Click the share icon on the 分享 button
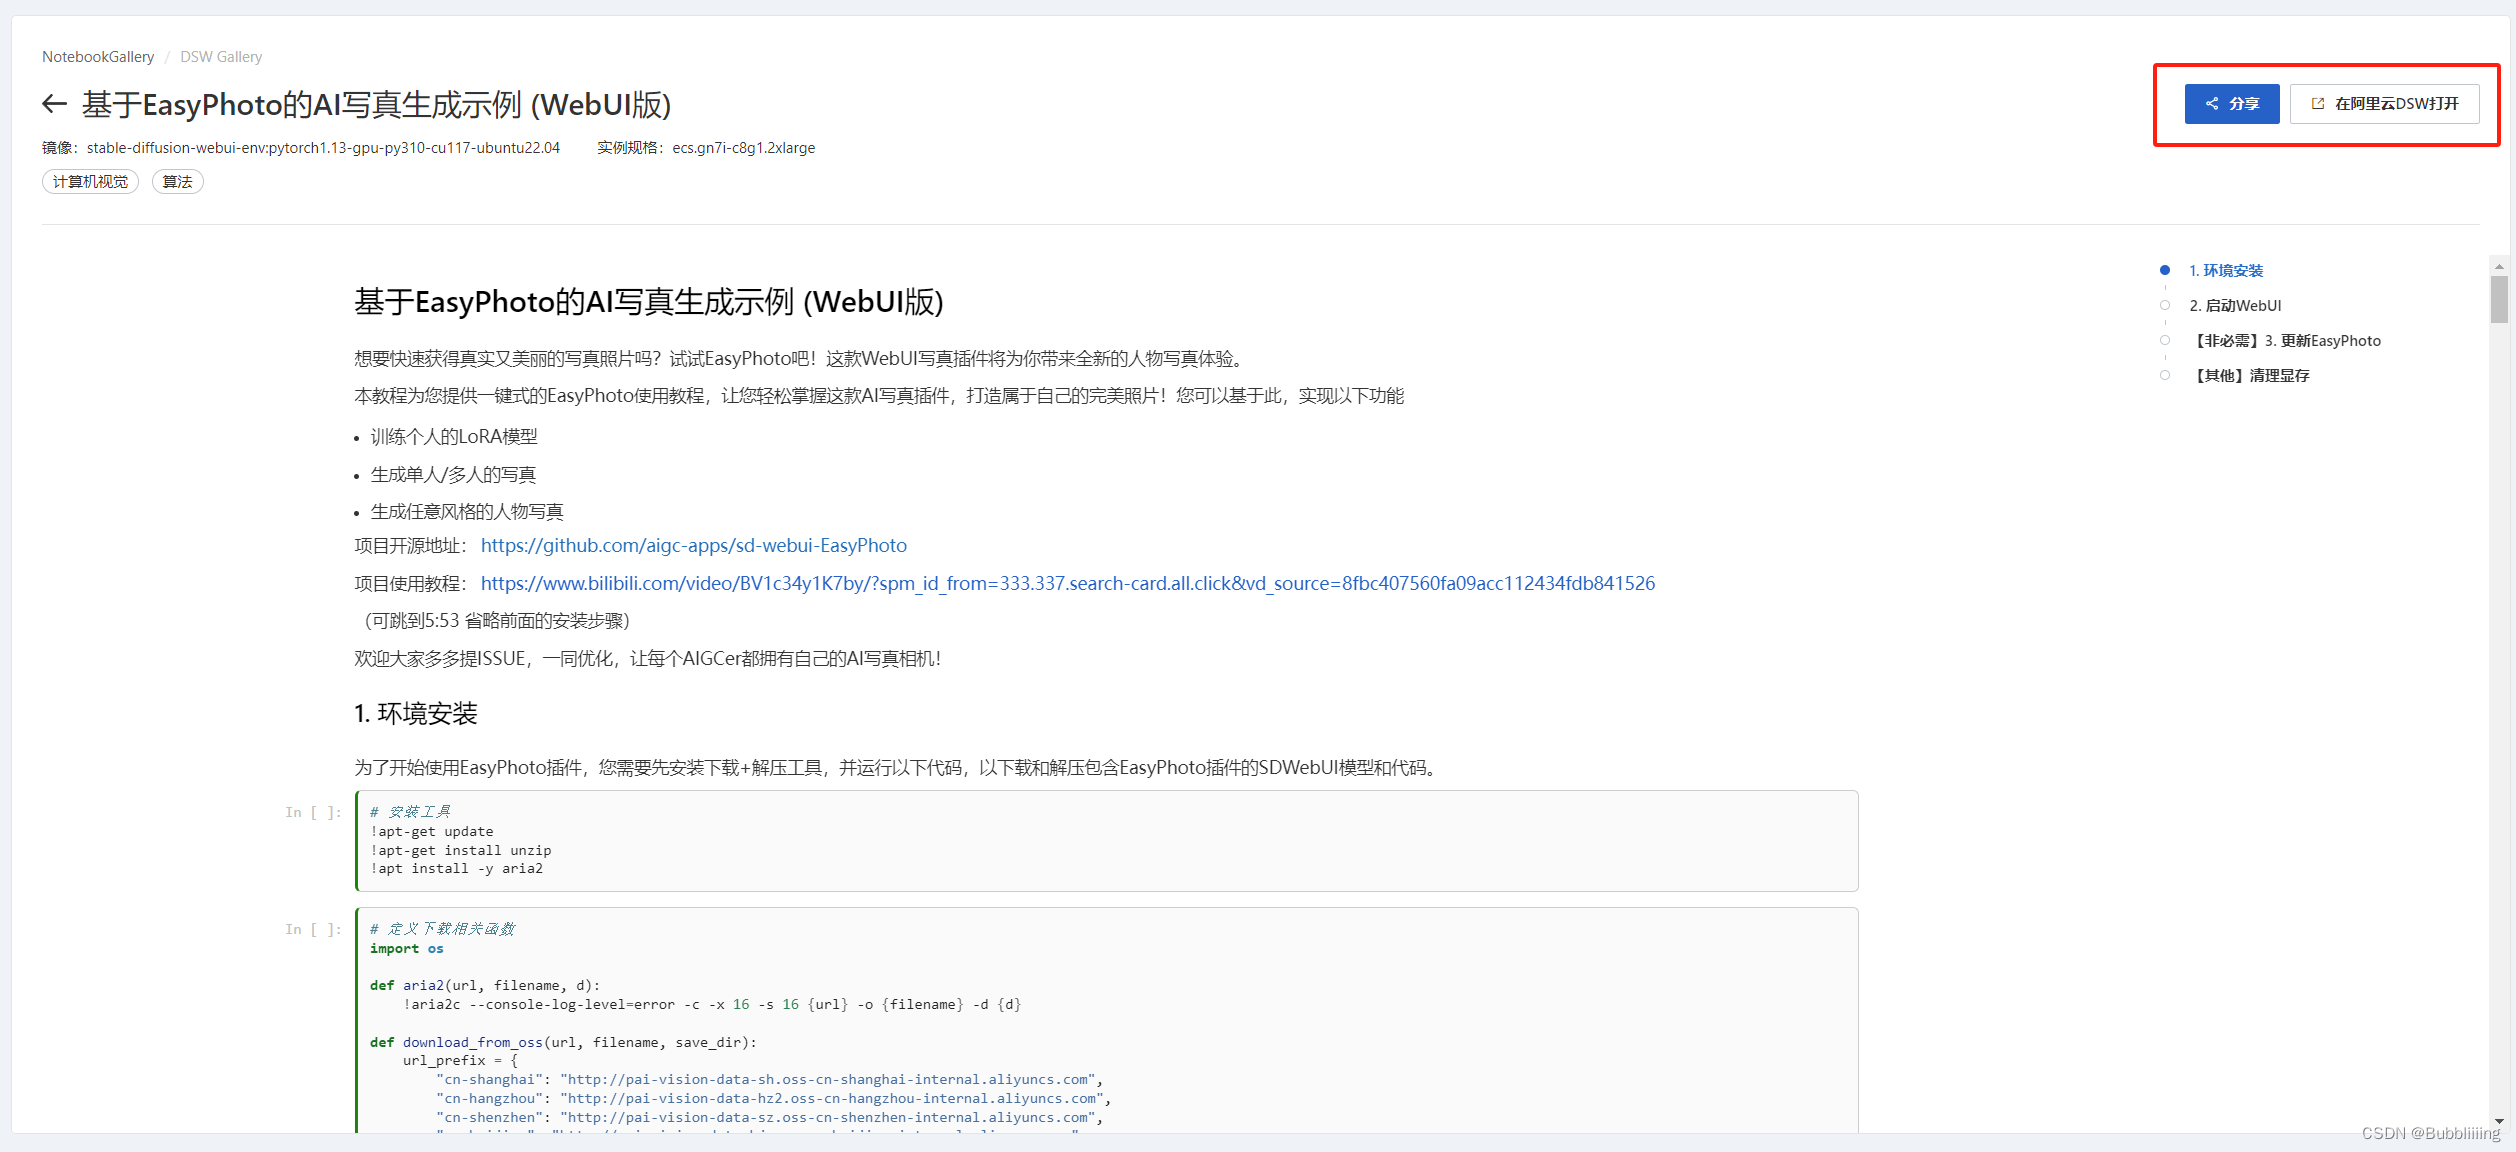The height and width of the screenshot is (1152, 2516). 2212,104
